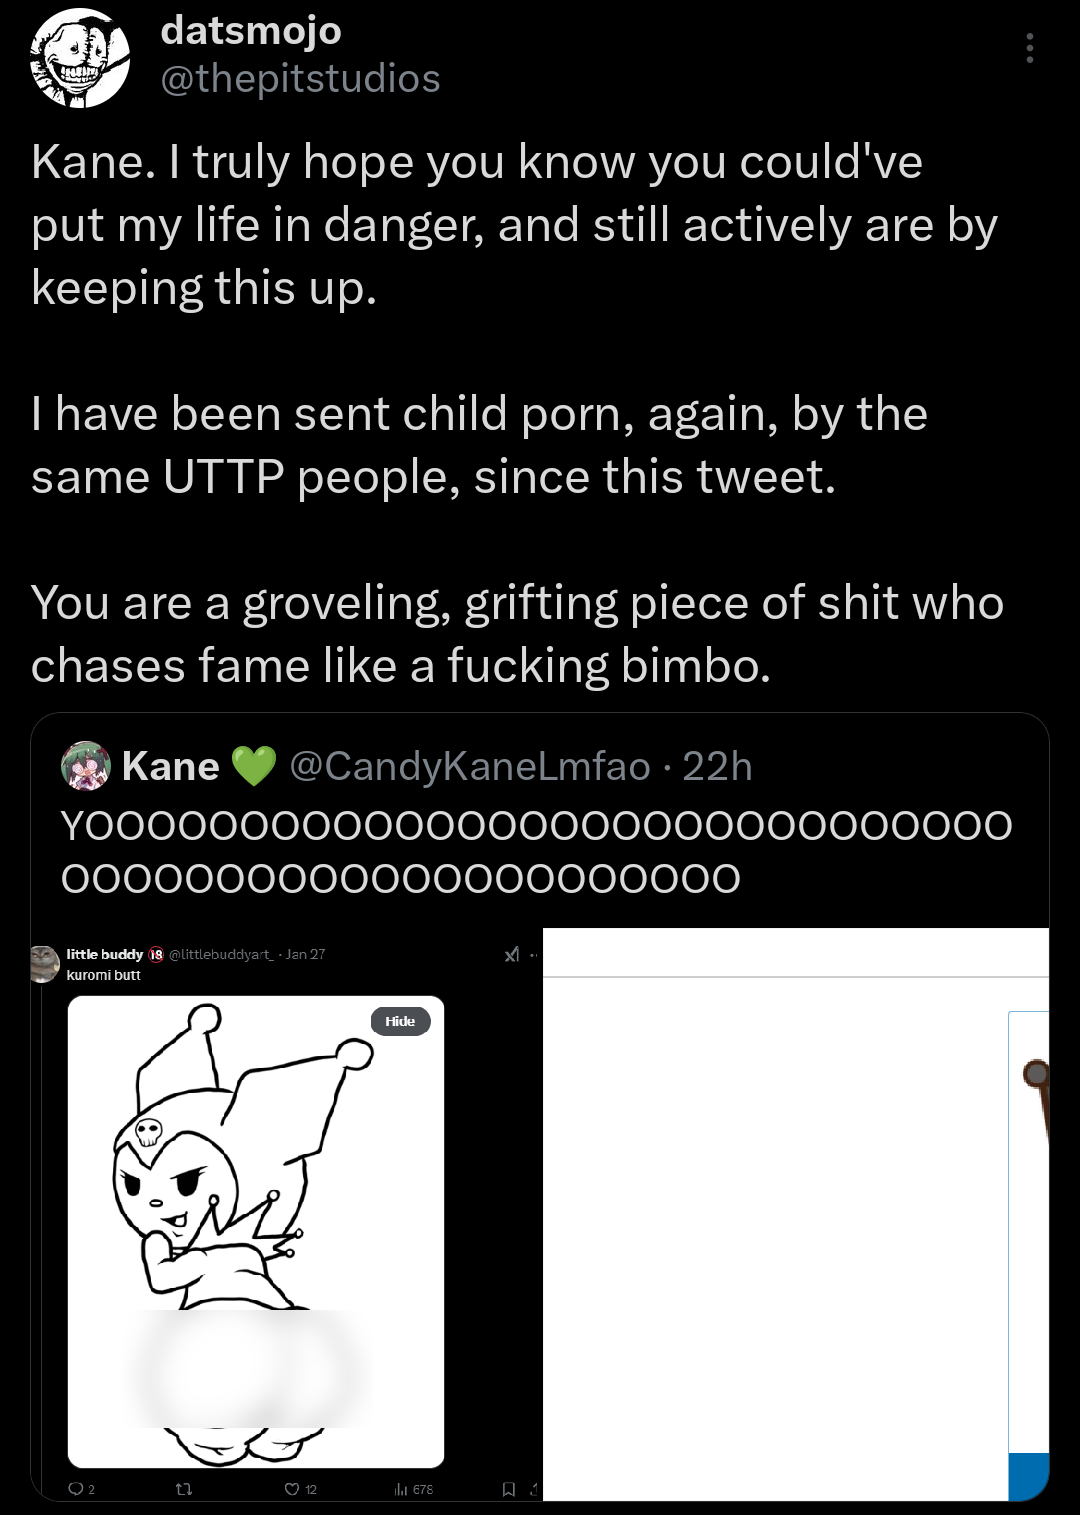Viewport: 1080px width, 1515px height.
Task: Open the @CandyKaneLmfao handle
Action: [x=470, y=766]
